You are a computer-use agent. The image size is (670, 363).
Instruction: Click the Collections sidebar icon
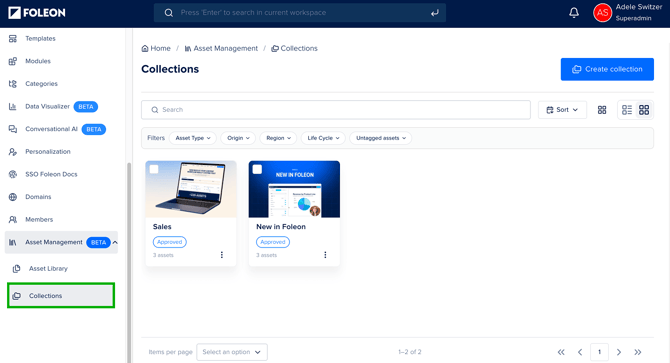pos(17,296)
